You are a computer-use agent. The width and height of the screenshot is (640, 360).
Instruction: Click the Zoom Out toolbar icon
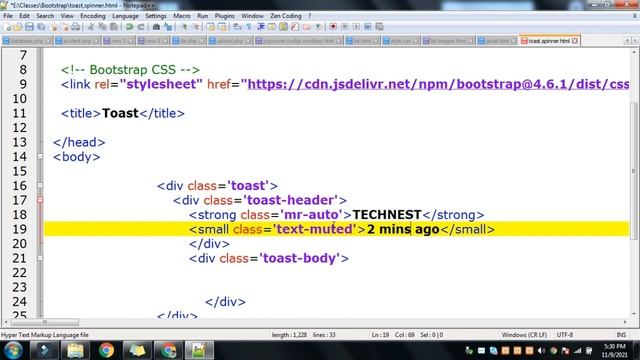pos(196,27)
